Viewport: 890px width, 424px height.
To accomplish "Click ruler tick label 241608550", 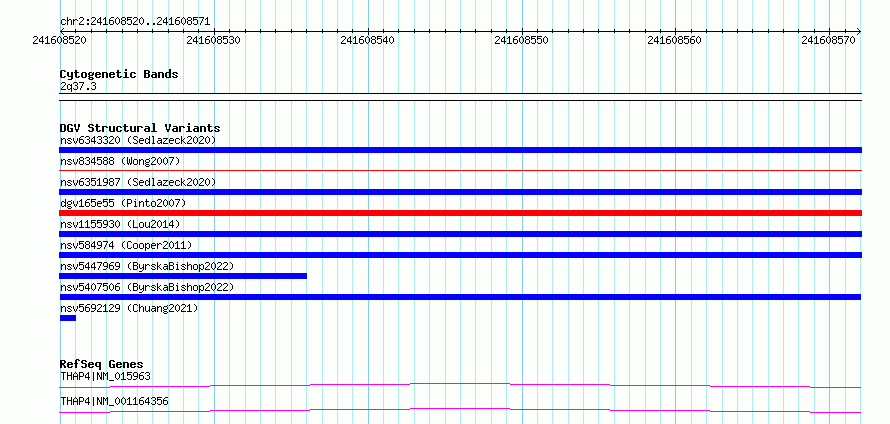I will 522,40.
